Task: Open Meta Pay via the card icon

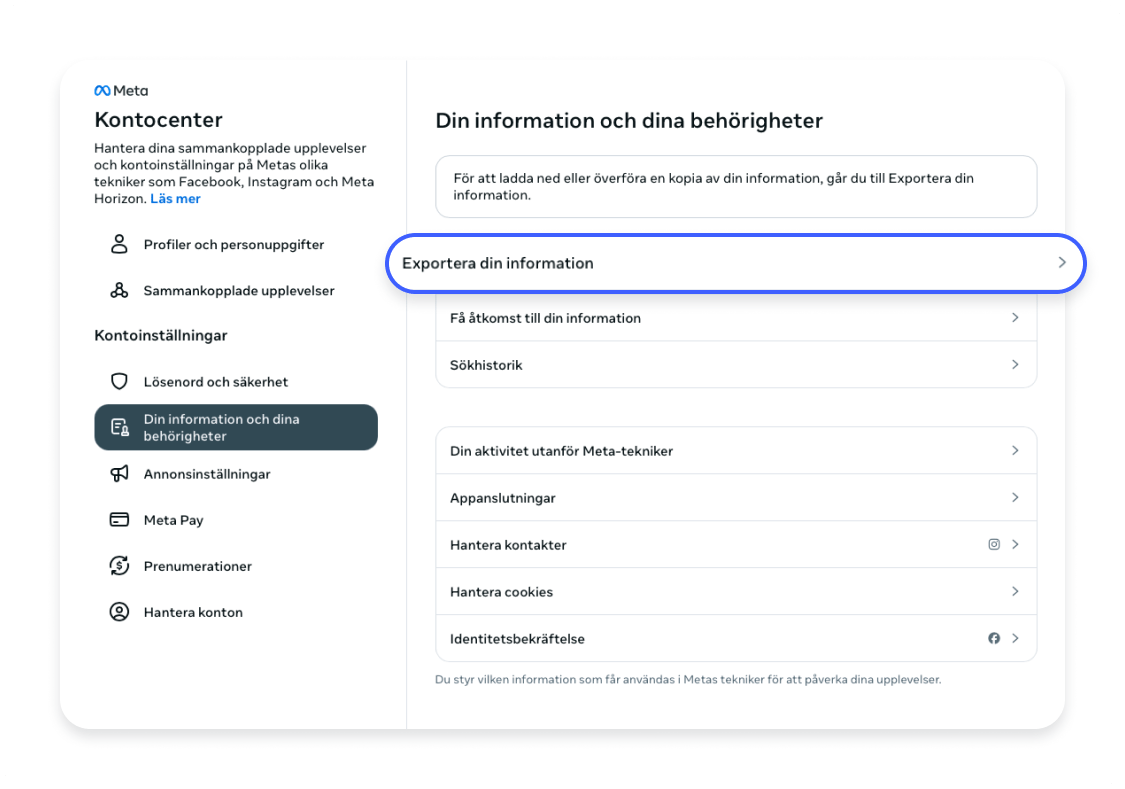Action: pos(119,519)
